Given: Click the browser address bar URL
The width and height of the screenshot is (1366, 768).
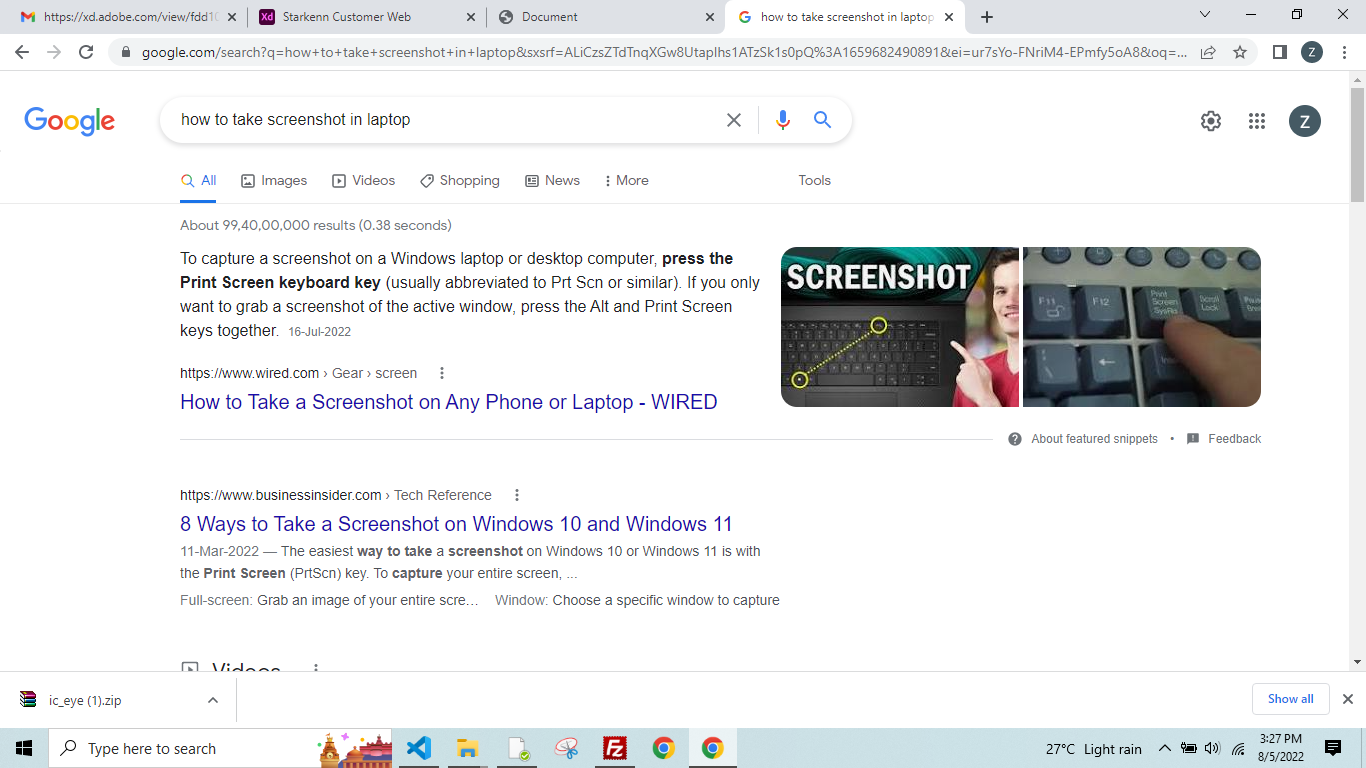Looking at the screenshot, I should (x=664, y=52).
